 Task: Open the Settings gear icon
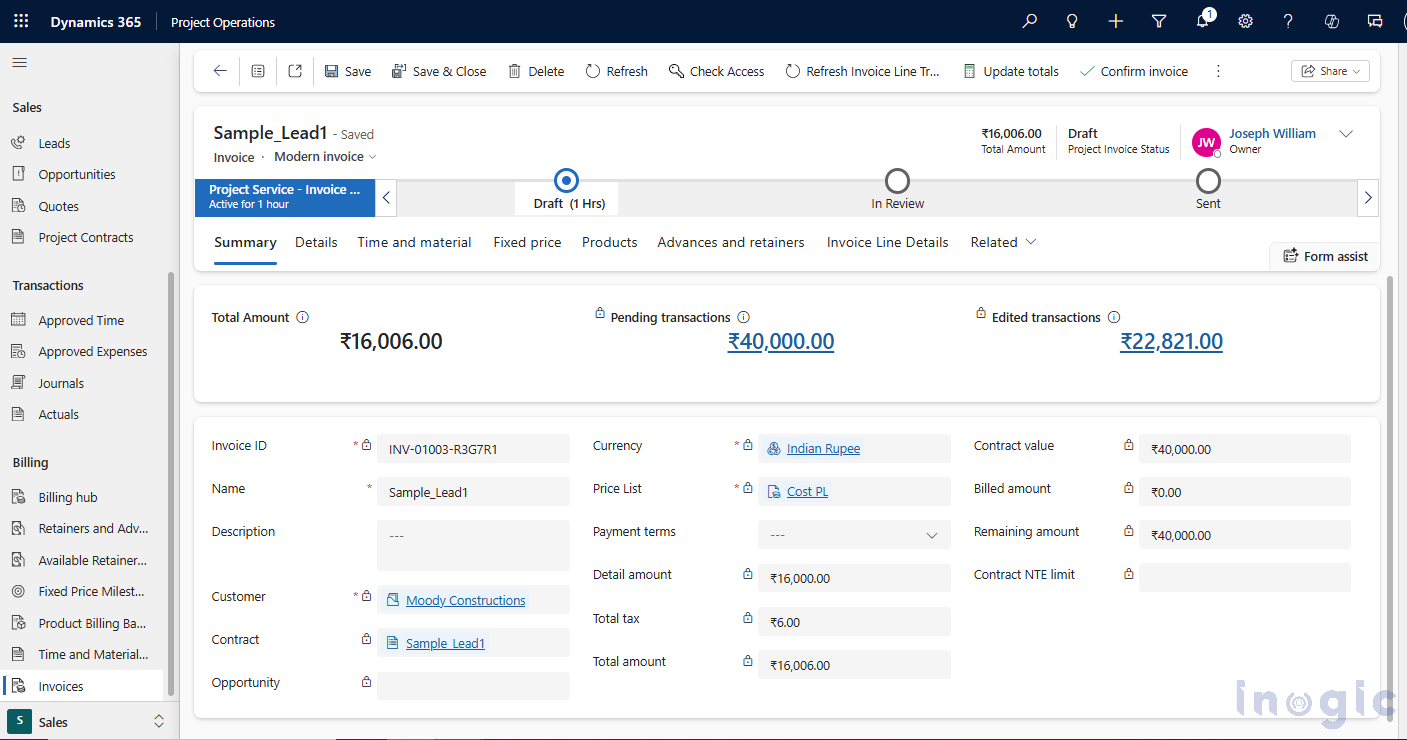(x=1245, y=21)
